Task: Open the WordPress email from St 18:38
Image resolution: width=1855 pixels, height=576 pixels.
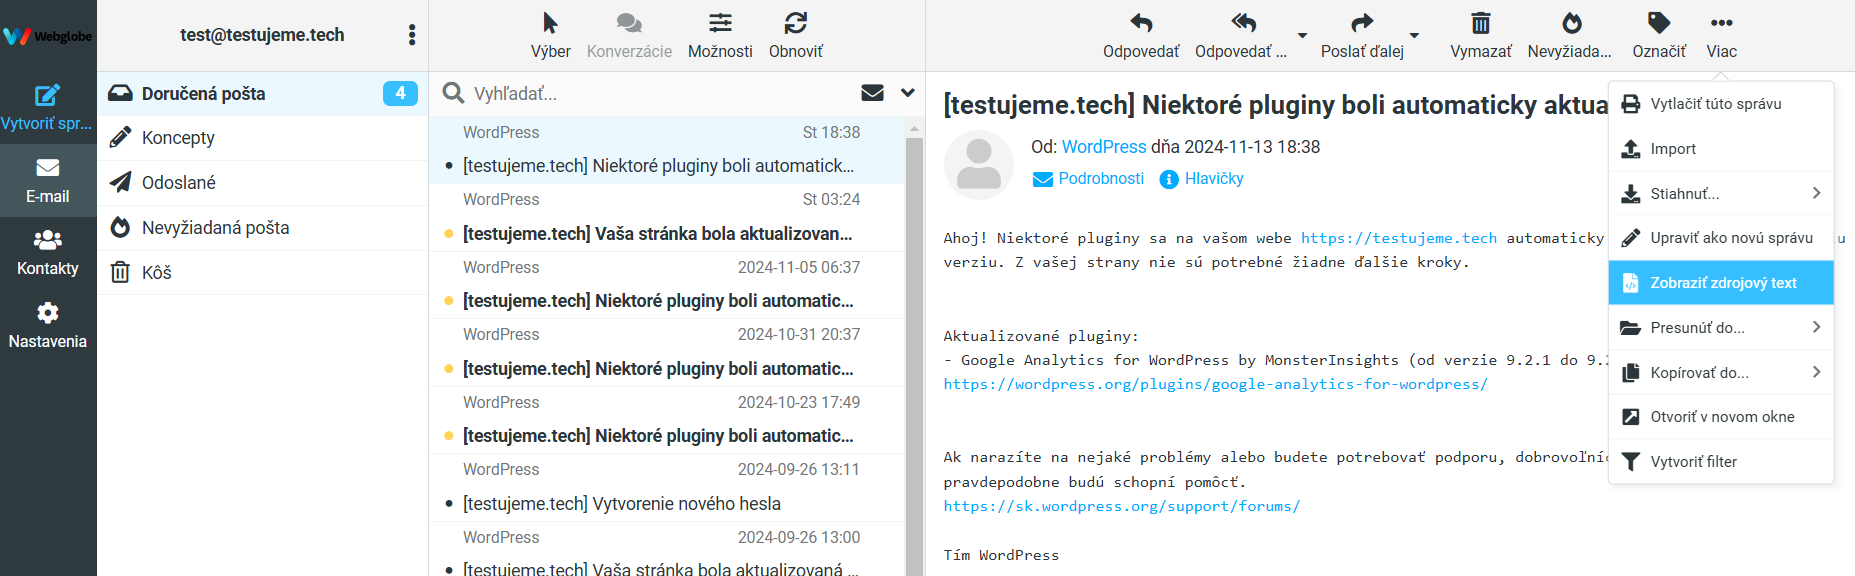Action: [667, 150]
